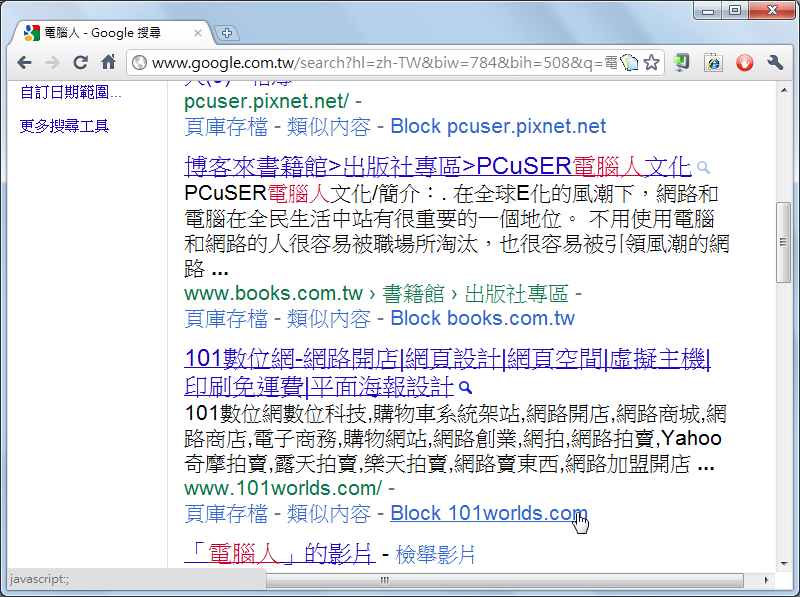The width and height of the screenshot is (800, 597).
Task: Click the red hand blocker extension icon
Action: [x=744, y=63]
